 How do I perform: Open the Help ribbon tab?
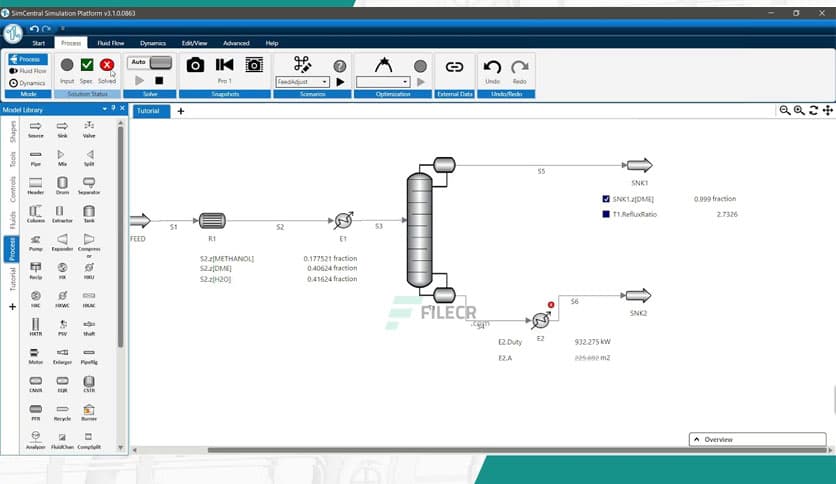click(272, 43)
